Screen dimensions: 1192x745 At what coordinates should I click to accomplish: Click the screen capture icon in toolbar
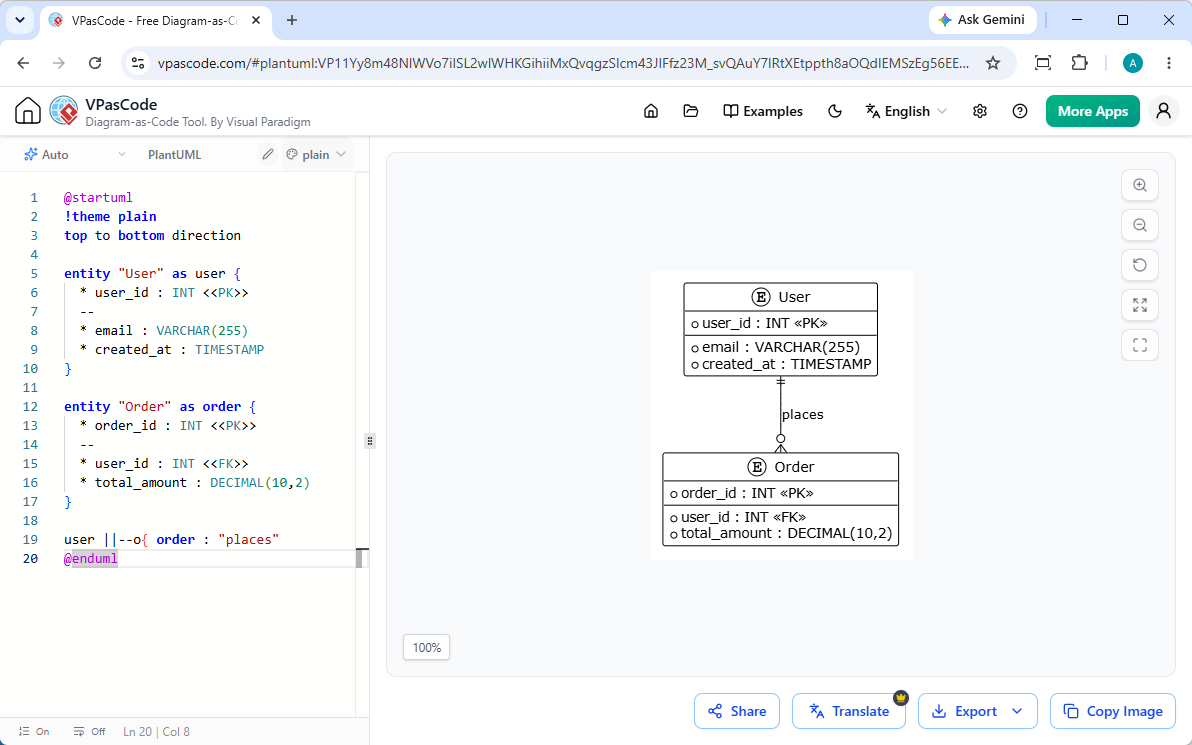point(1043,63)
